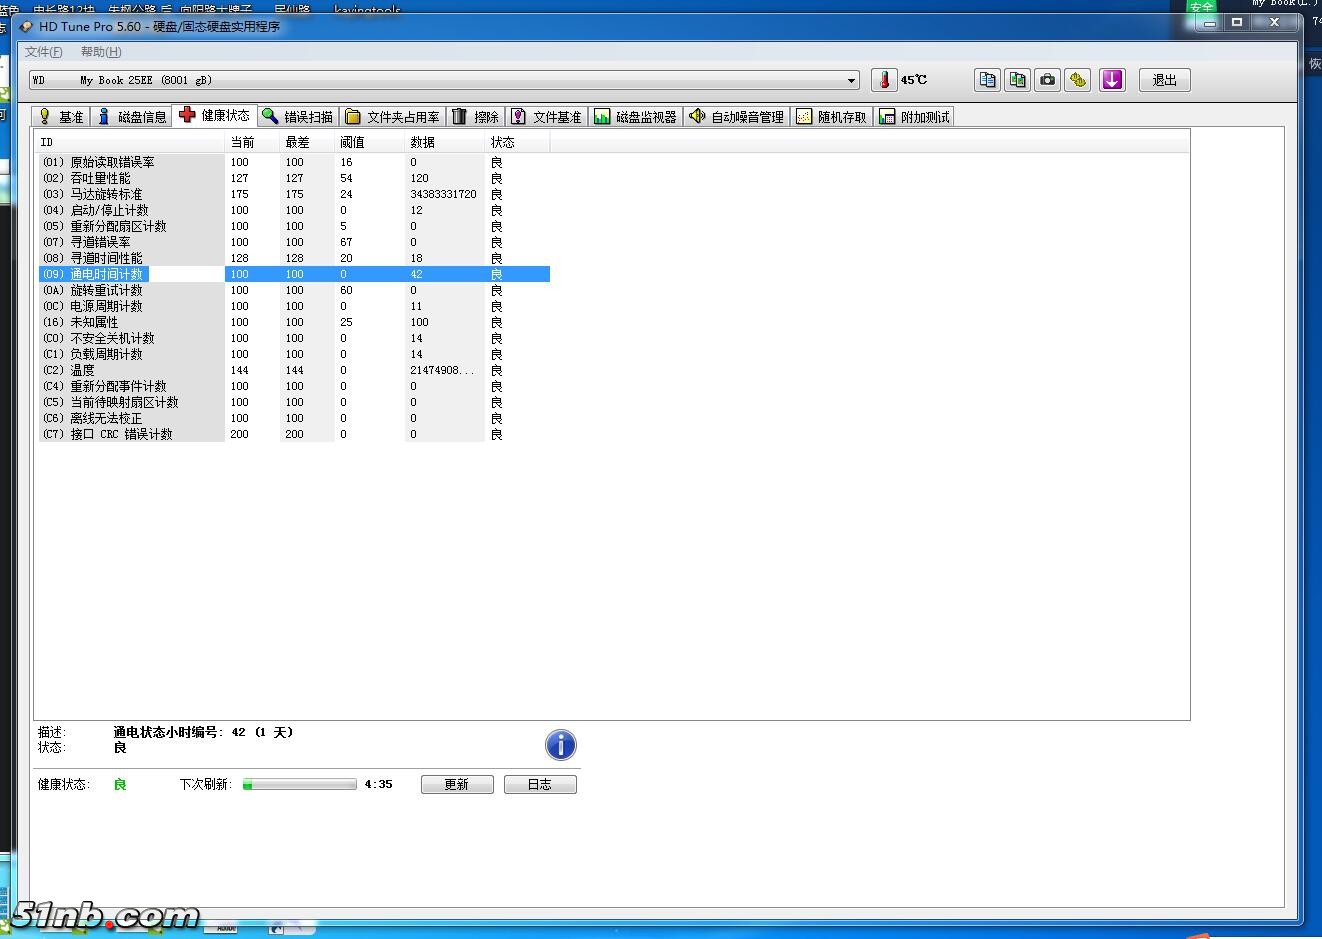Screen dimensions: 1322x939
Task: Click the next-refresh progress bar
Action: [x=299, y=785]
